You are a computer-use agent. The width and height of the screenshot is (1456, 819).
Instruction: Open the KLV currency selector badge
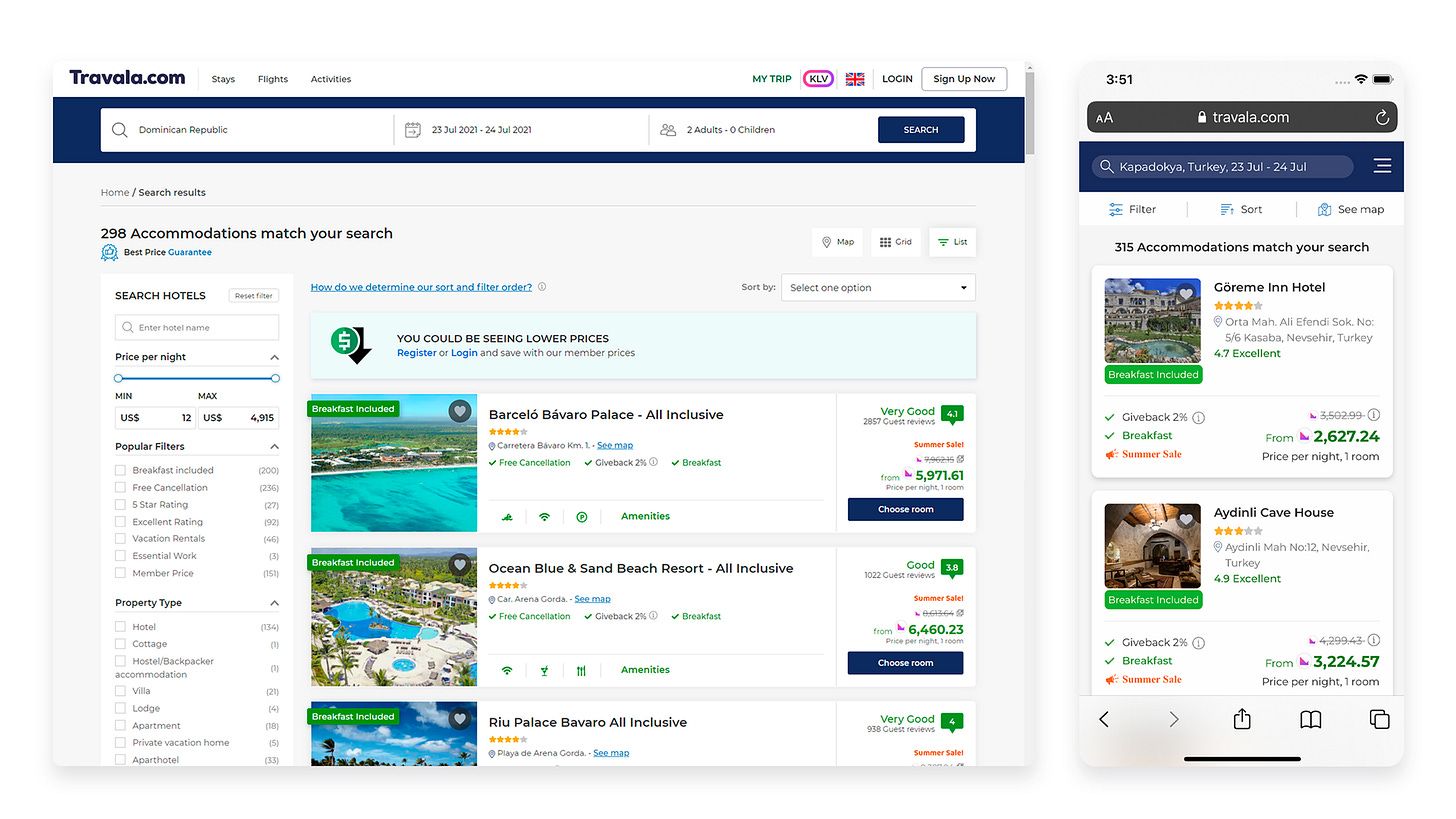pyautogui.click(x=819, y=79)
